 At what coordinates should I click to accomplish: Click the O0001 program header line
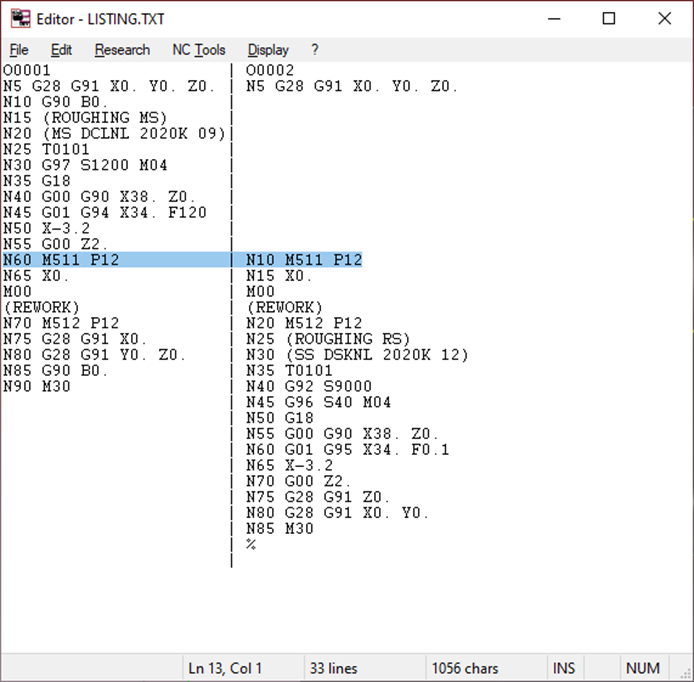point(26,71)
